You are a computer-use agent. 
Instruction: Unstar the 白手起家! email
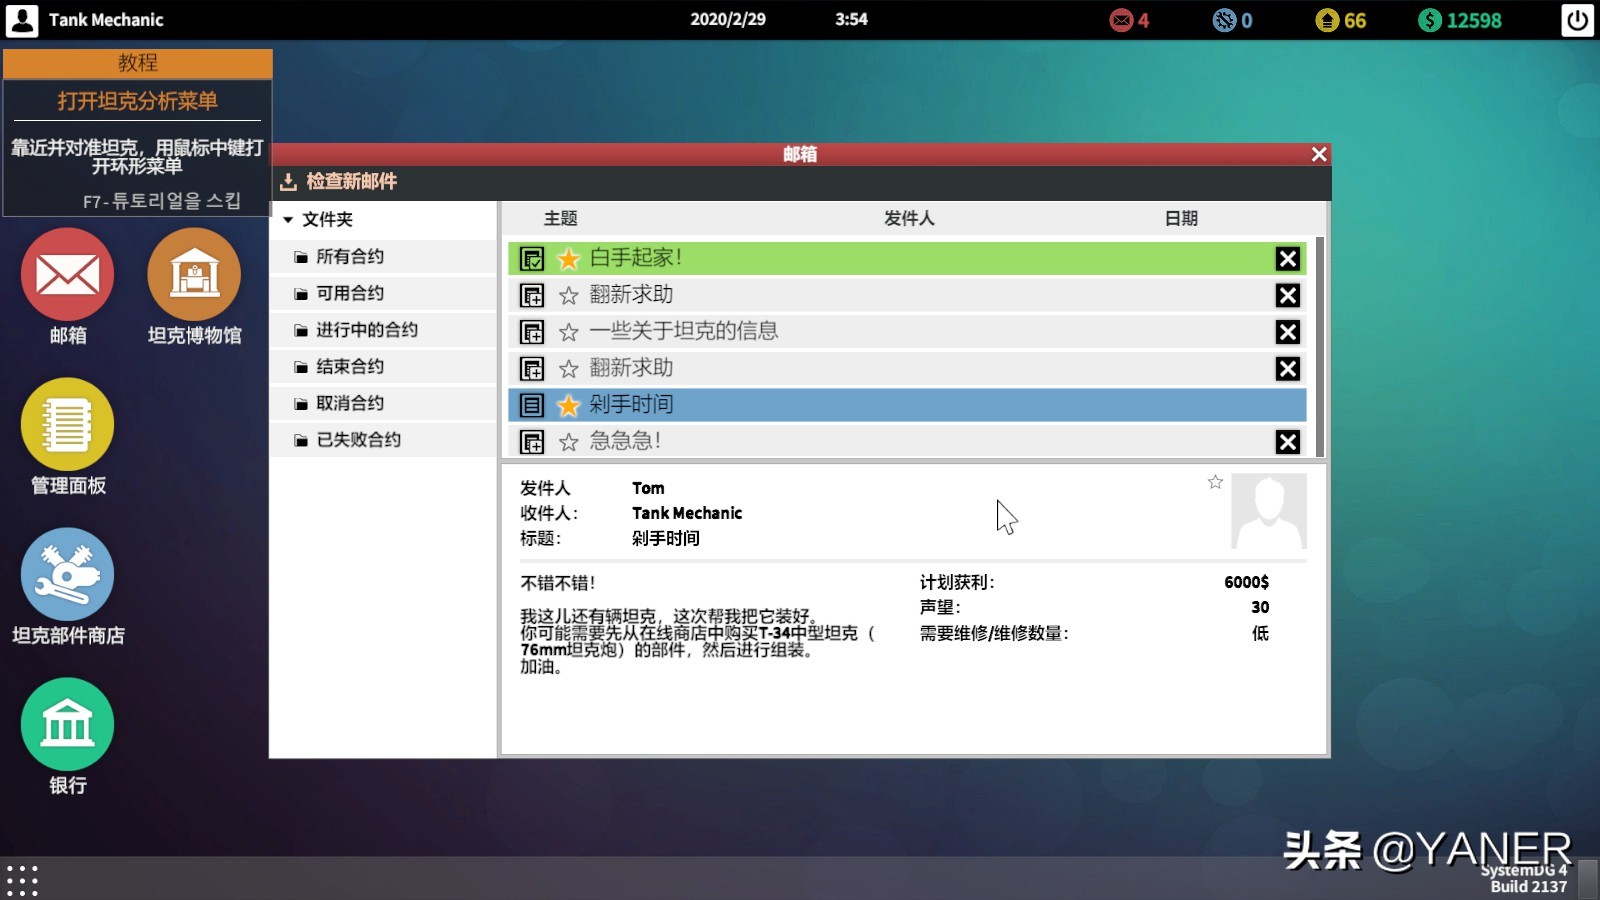568,258
